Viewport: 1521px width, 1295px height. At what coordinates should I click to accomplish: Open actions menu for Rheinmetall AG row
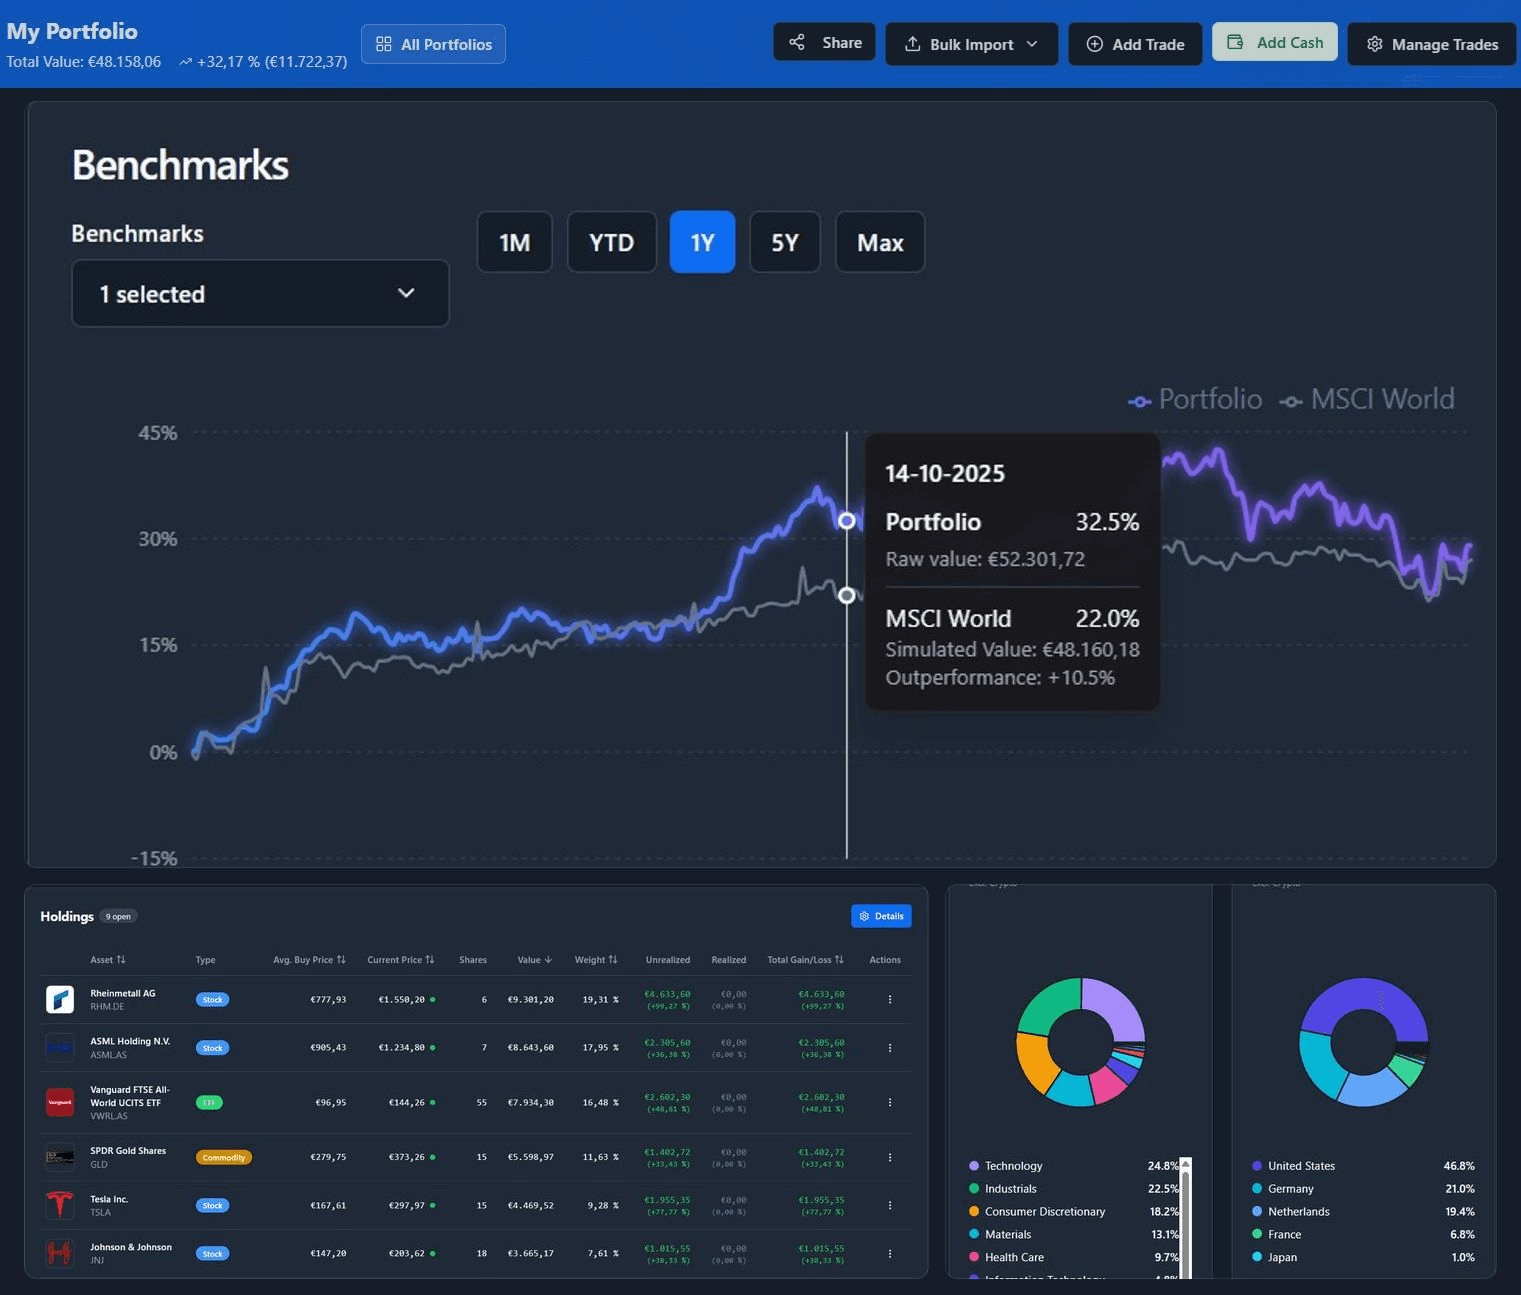tap(890, 999)
